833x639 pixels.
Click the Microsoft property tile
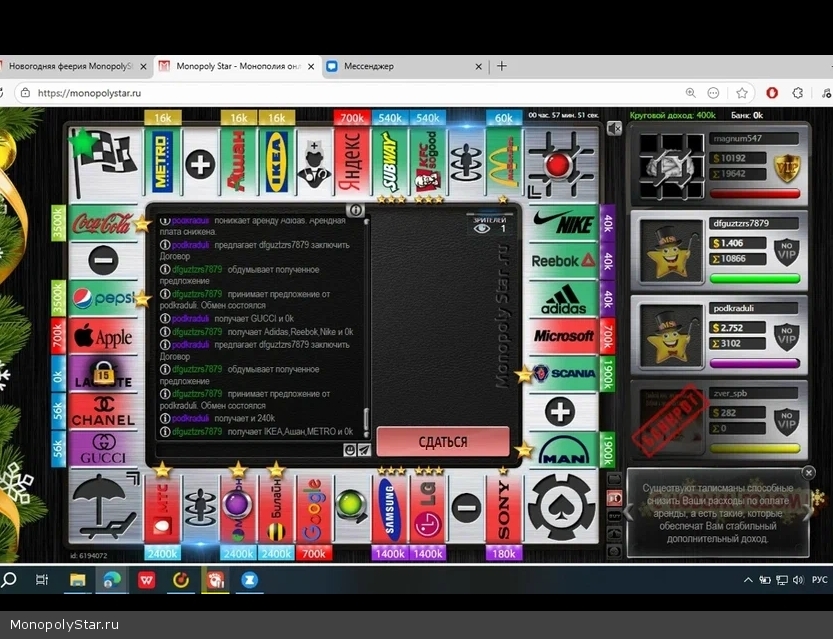click(563, 337)
